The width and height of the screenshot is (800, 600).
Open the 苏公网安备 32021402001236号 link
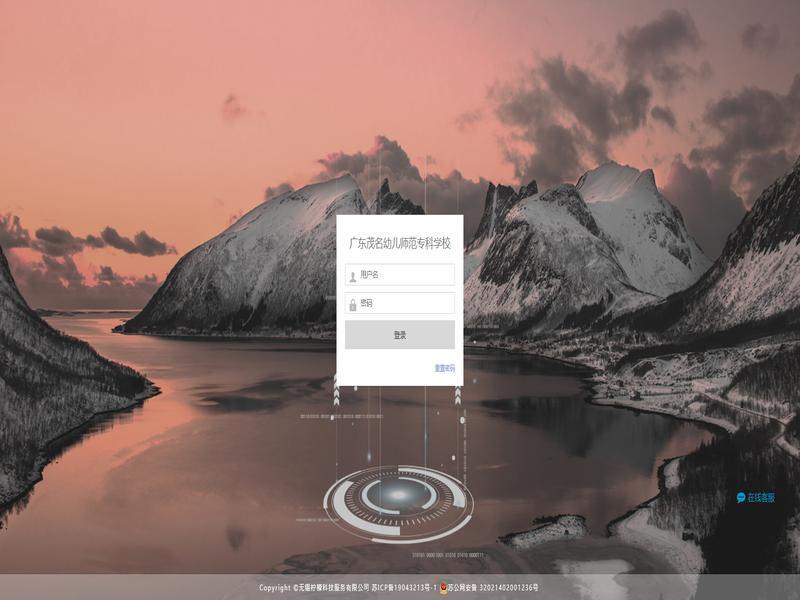494,588
